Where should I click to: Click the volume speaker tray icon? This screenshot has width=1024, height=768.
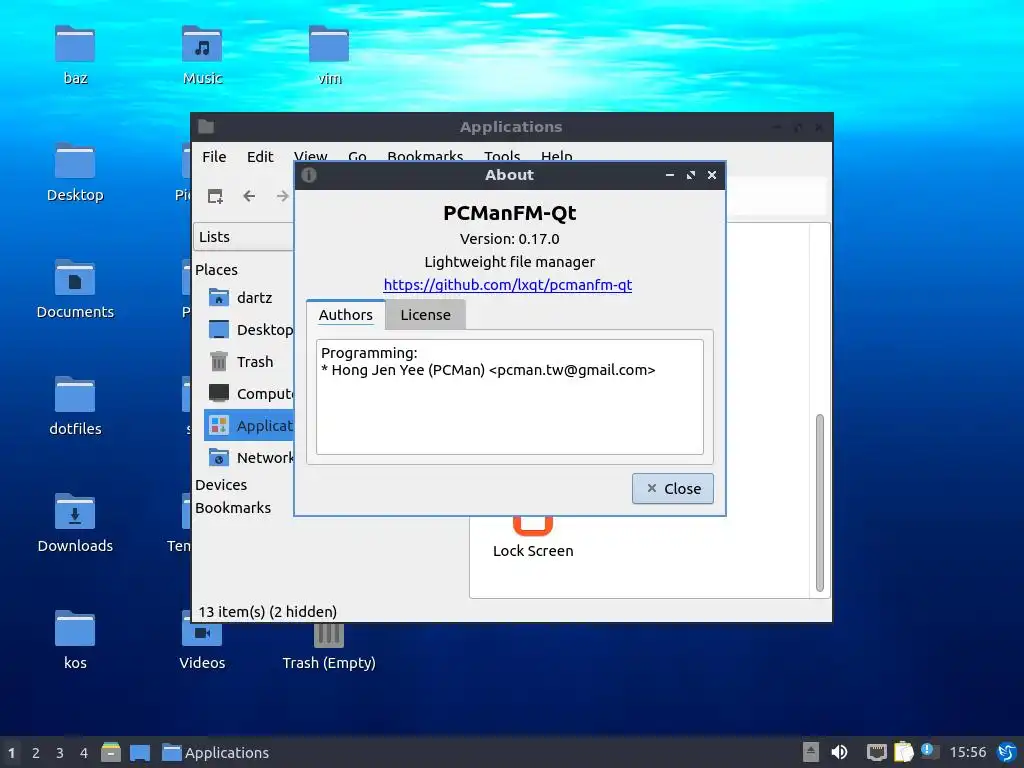[x=839, y=752]
